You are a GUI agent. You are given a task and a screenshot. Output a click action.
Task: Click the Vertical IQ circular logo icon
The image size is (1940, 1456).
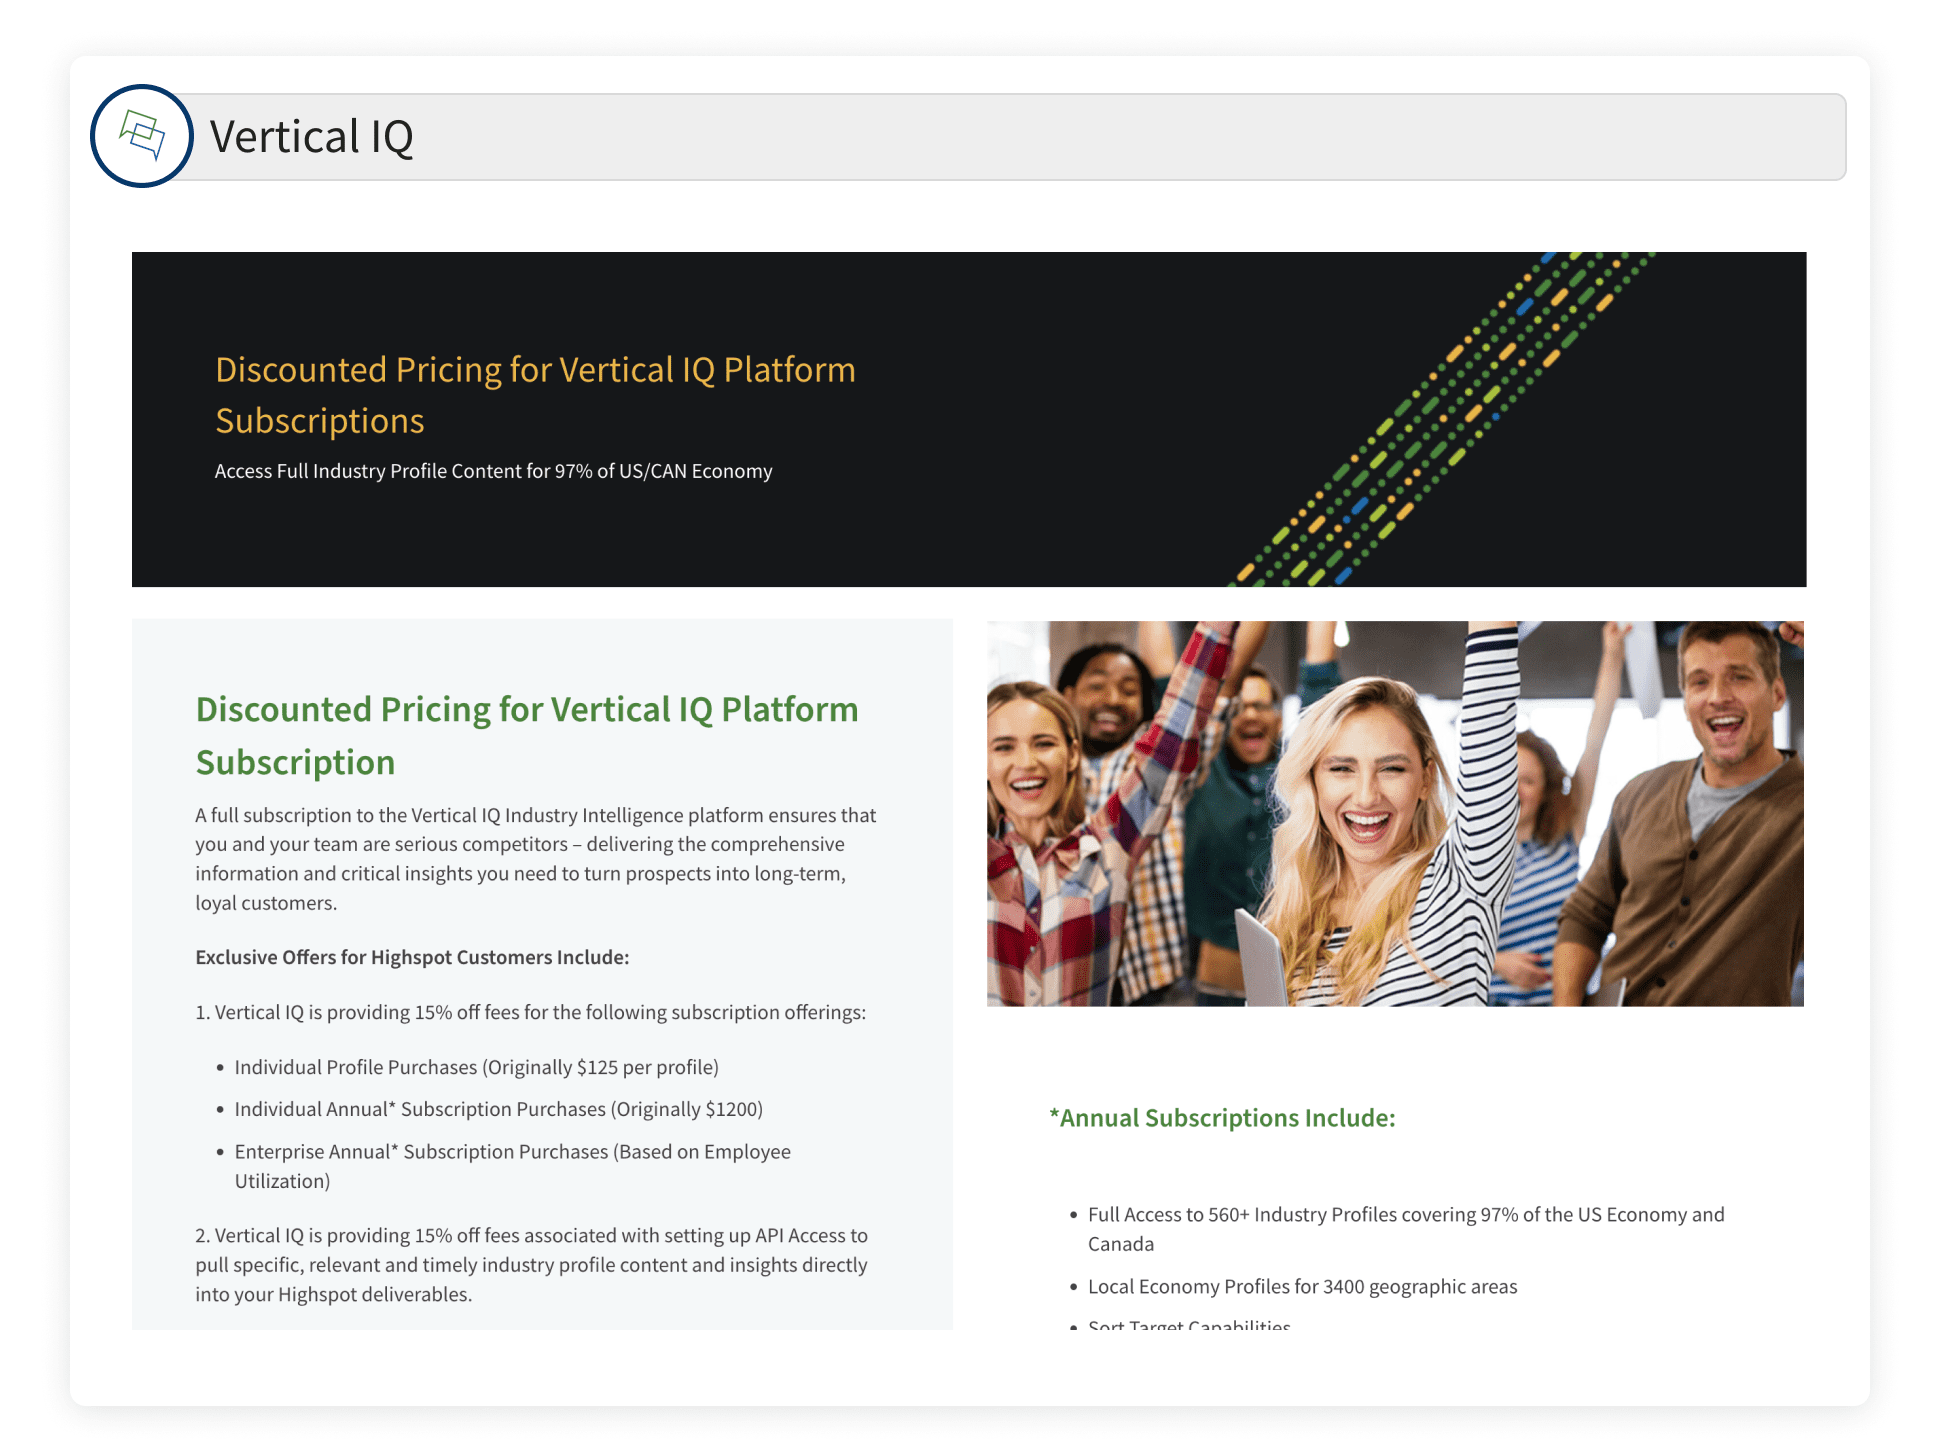(x=141, y=136)
